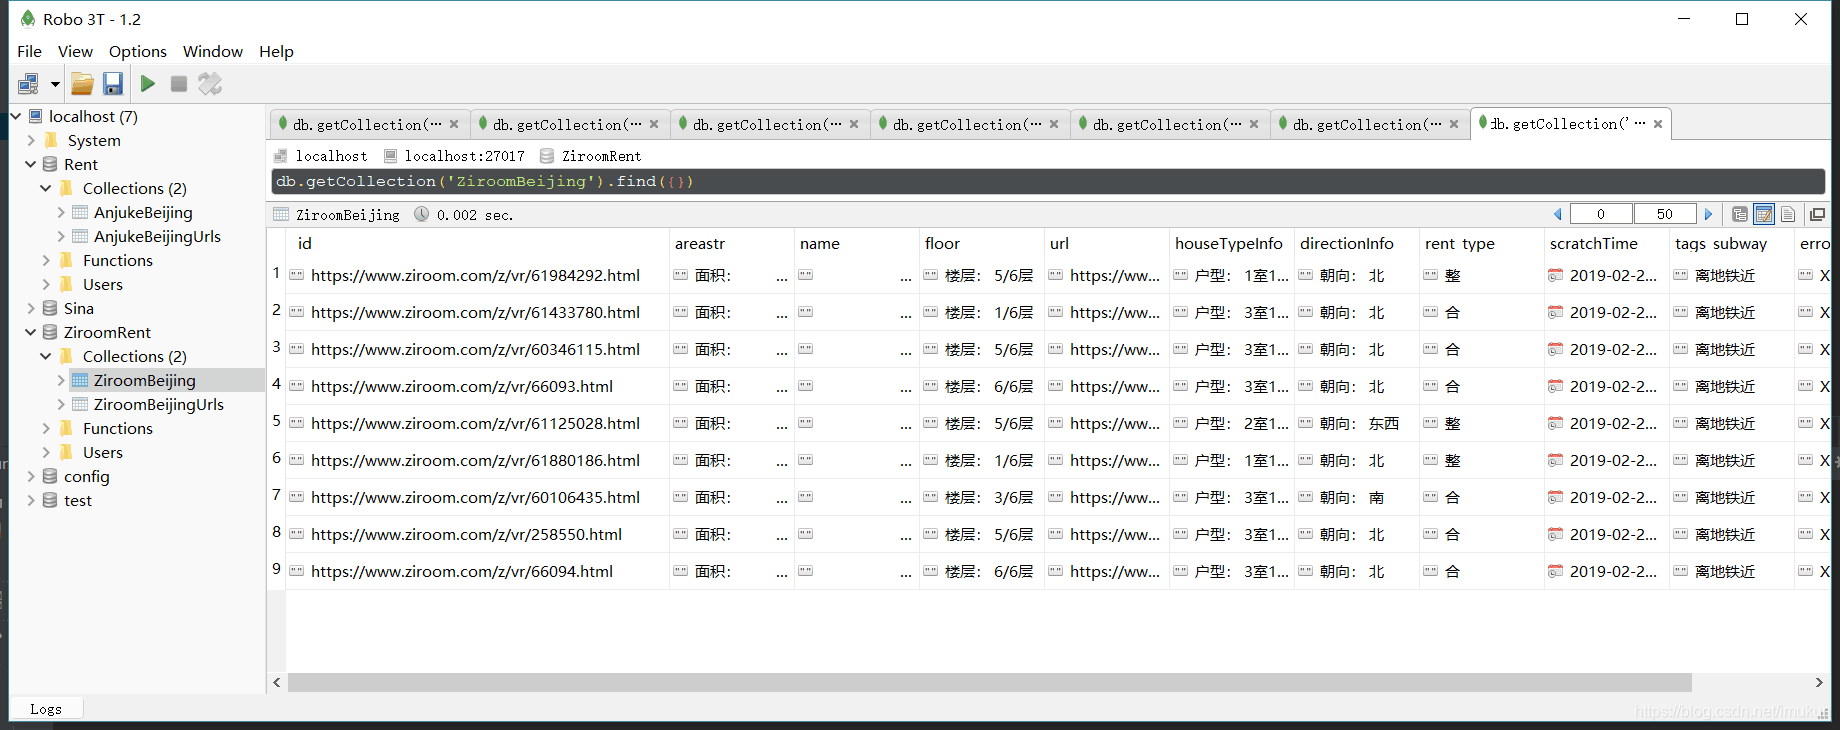Expand the AnjukeBeijing collection

pyautogui.click(x=61, y=212)
